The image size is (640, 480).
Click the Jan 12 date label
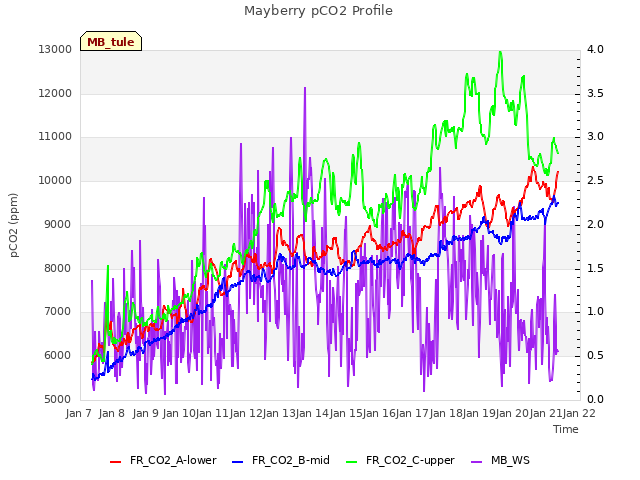point(246,413)
